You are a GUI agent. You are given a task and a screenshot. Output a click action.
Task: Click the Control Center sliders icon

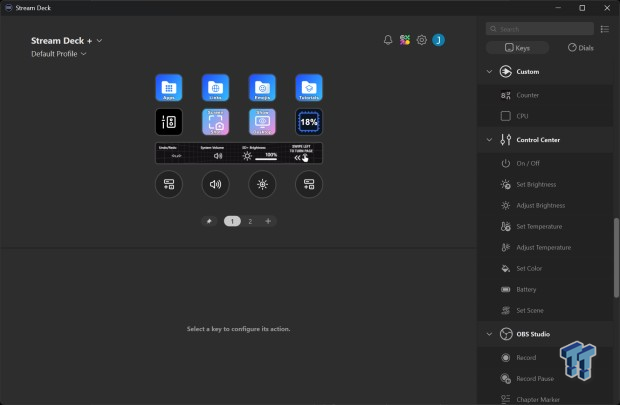click(506, 140)
